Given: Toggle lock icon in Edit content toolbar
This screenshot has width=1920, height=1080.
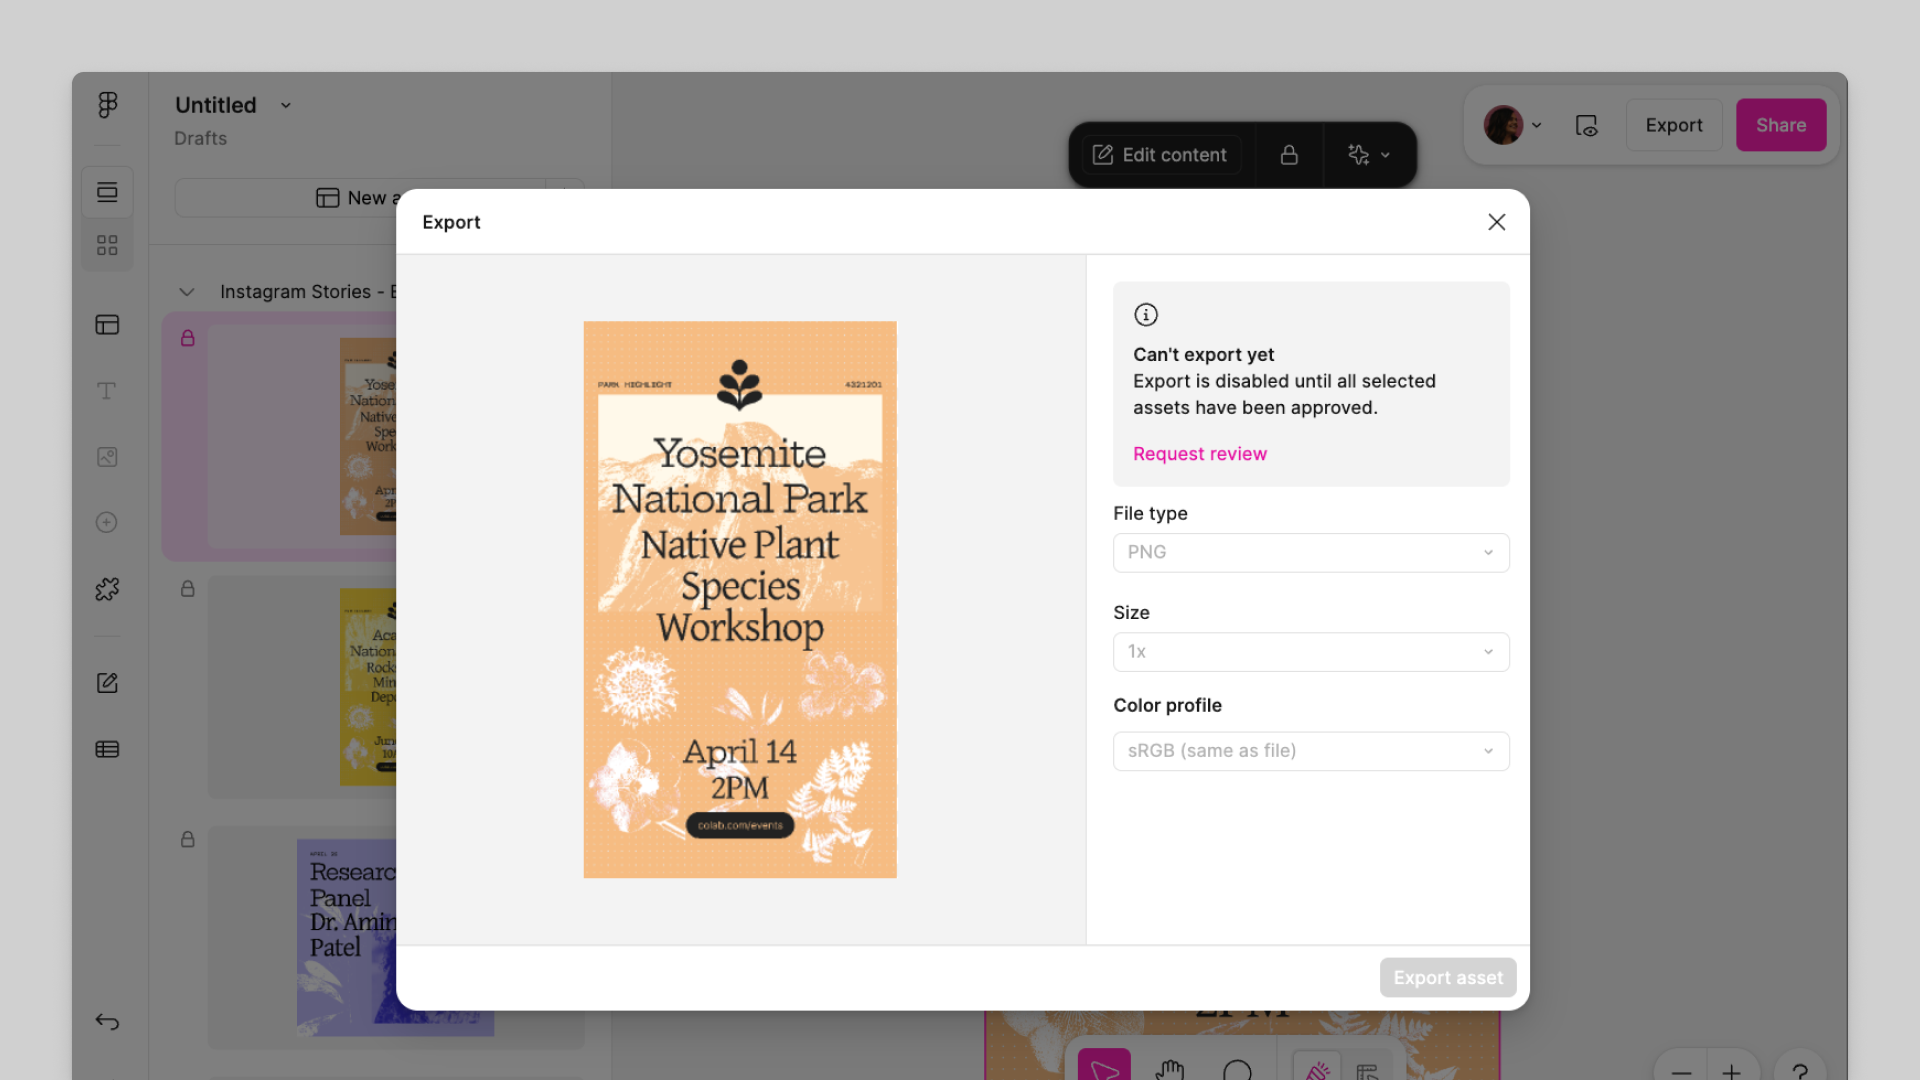Looking at the screenshot, I should tap(1289, 155).
